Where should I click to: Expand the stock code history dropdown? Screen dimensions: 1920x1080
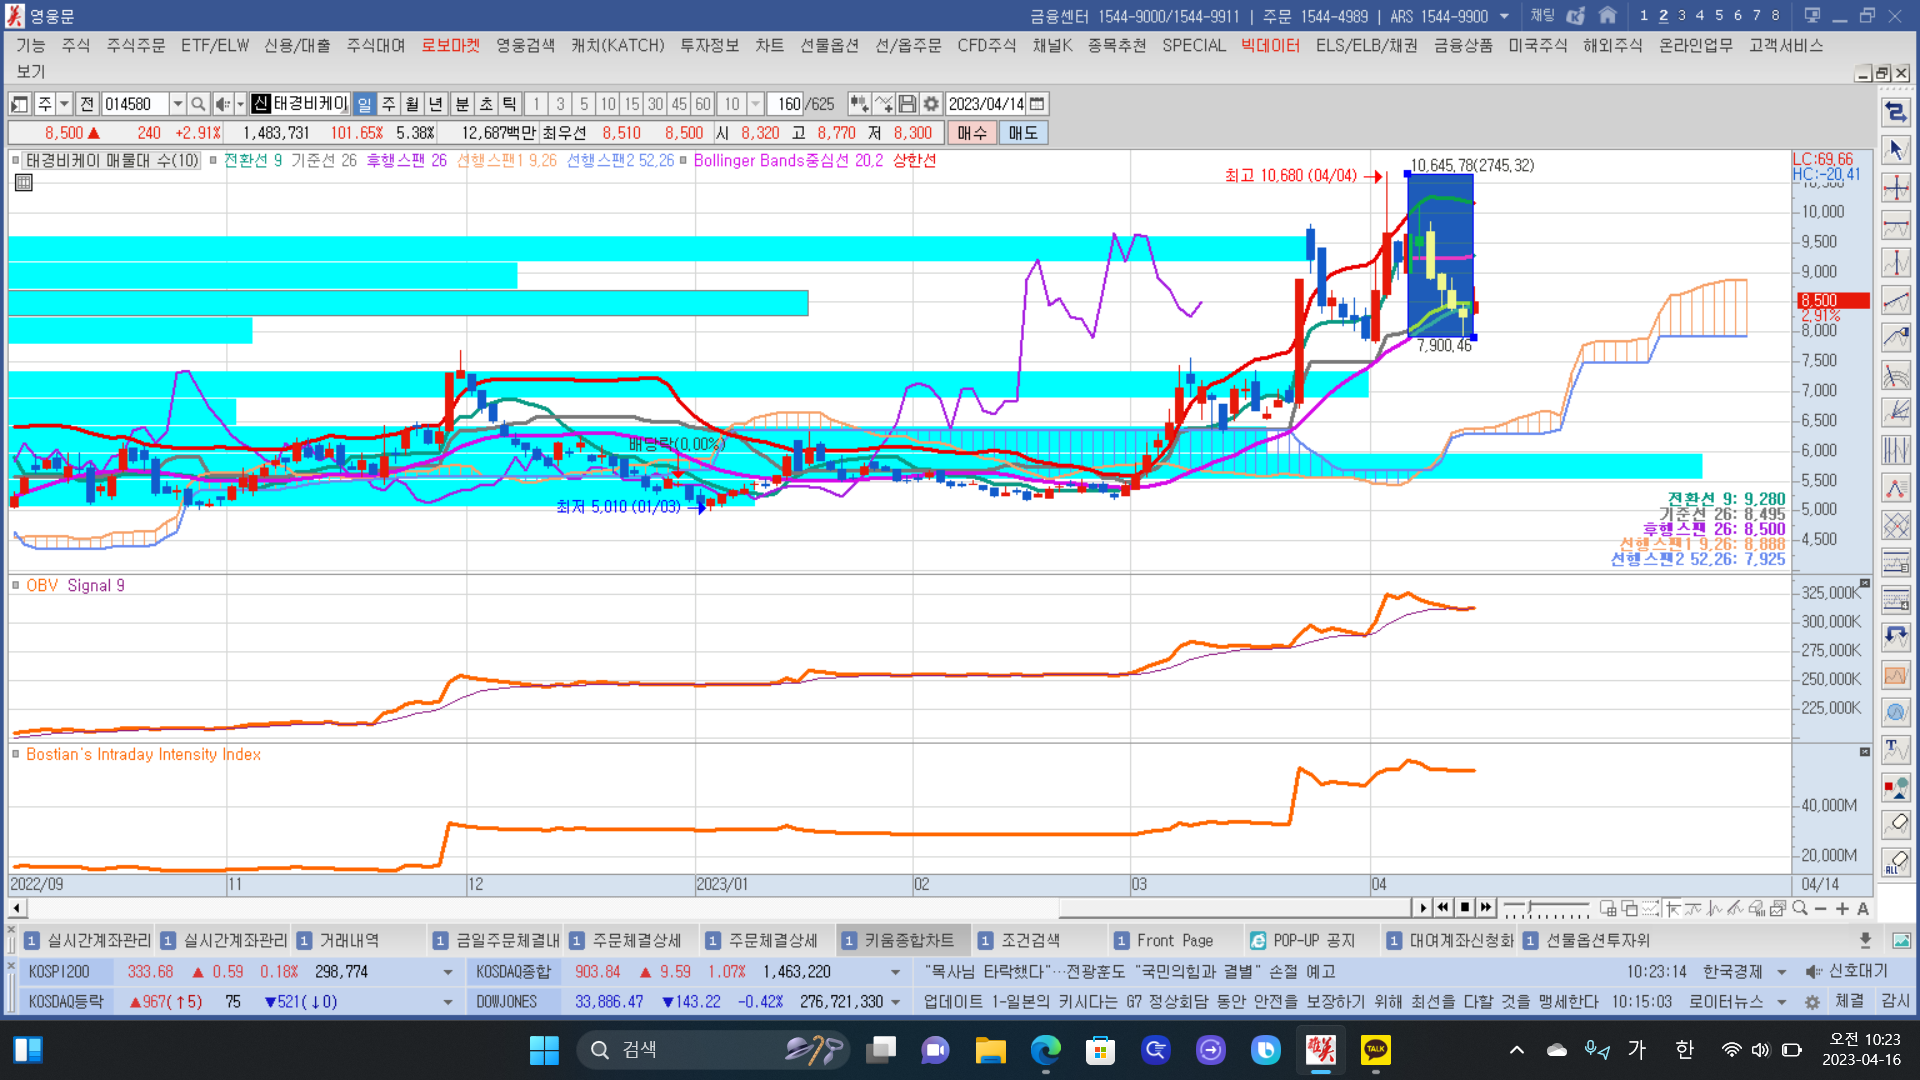(x=177, y=104)
